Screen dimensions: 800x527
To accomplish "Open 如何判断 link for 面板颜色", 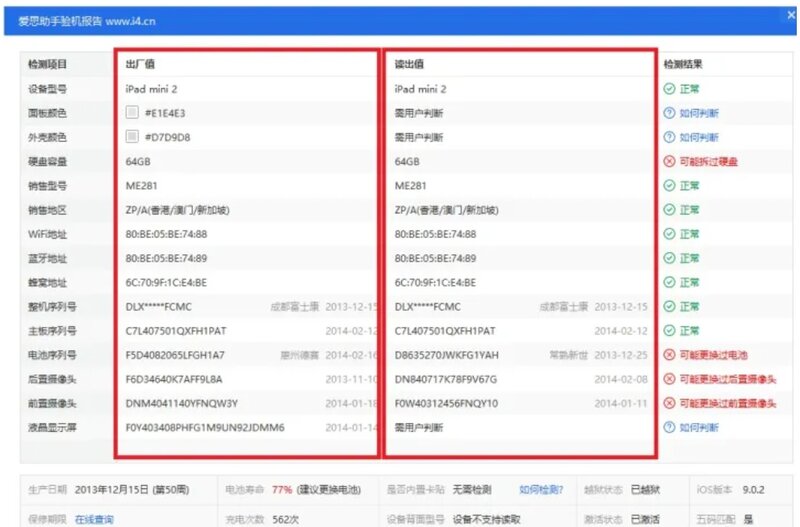I will (699, 113).
